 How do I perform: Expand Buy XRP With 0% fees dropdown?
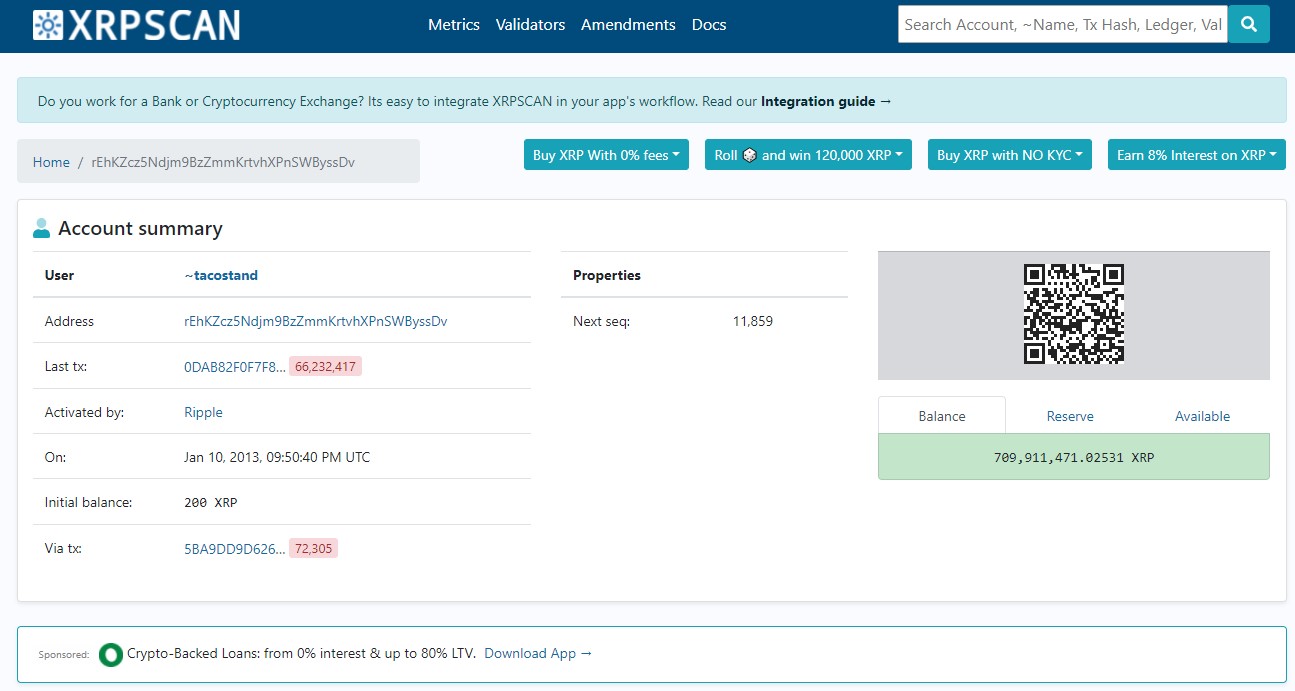coord(606,155)
